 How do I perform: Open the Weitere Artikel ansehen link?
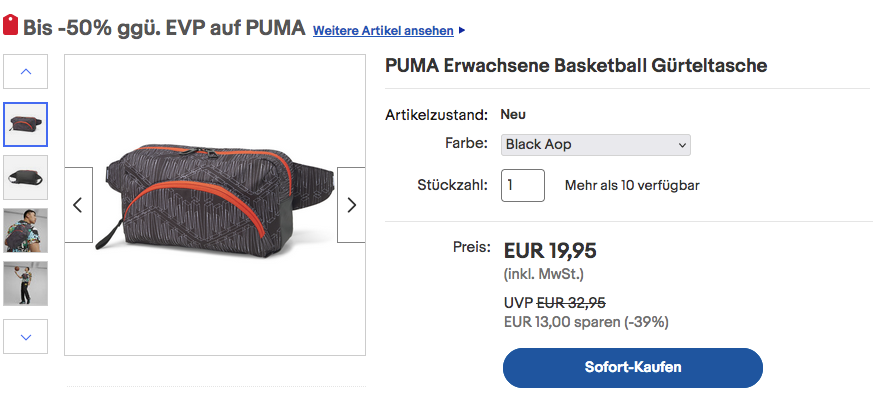(383, 30)
